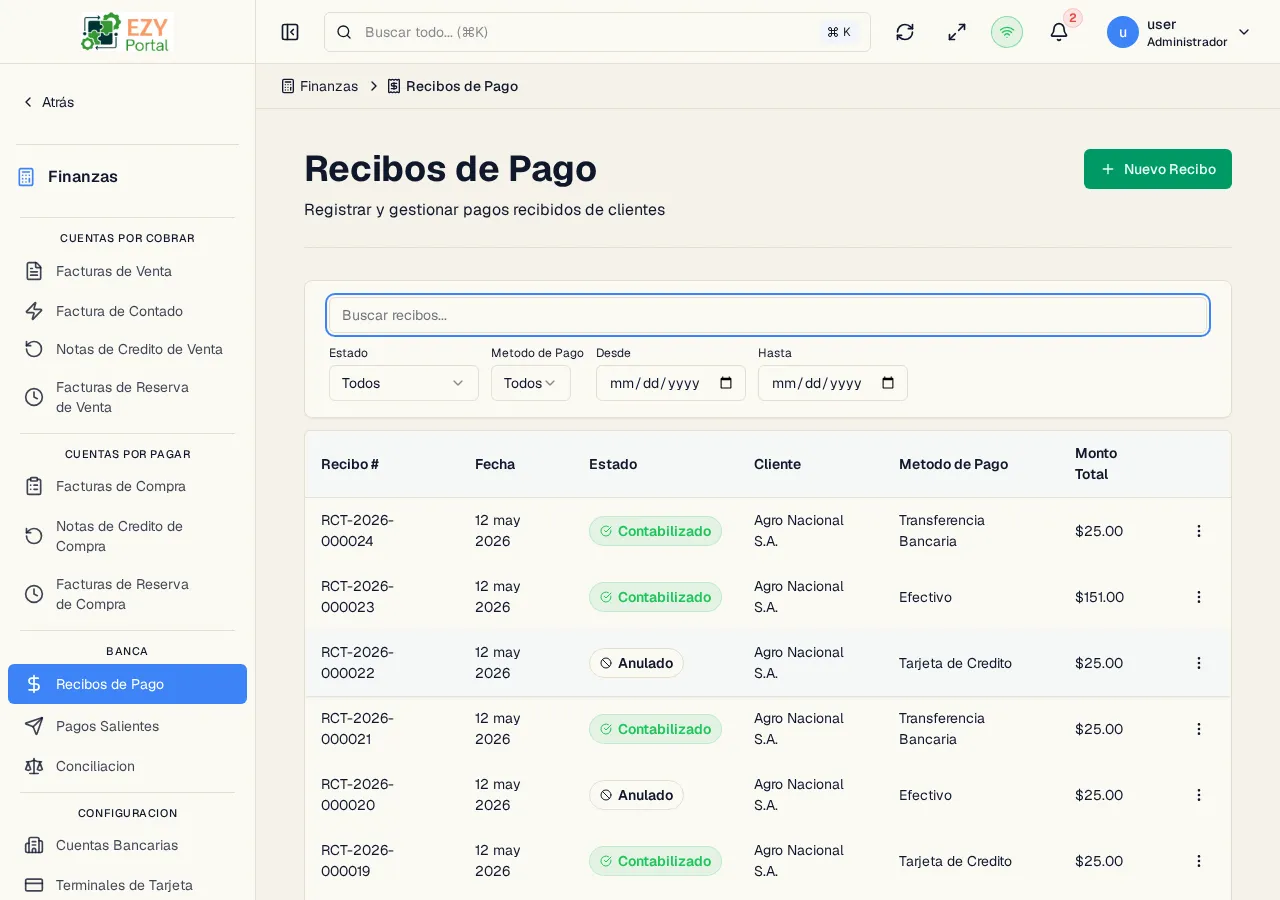Screen dimensions: 1280x900
Task: Click the Fecha column header
Action: [x=495, y=464]
